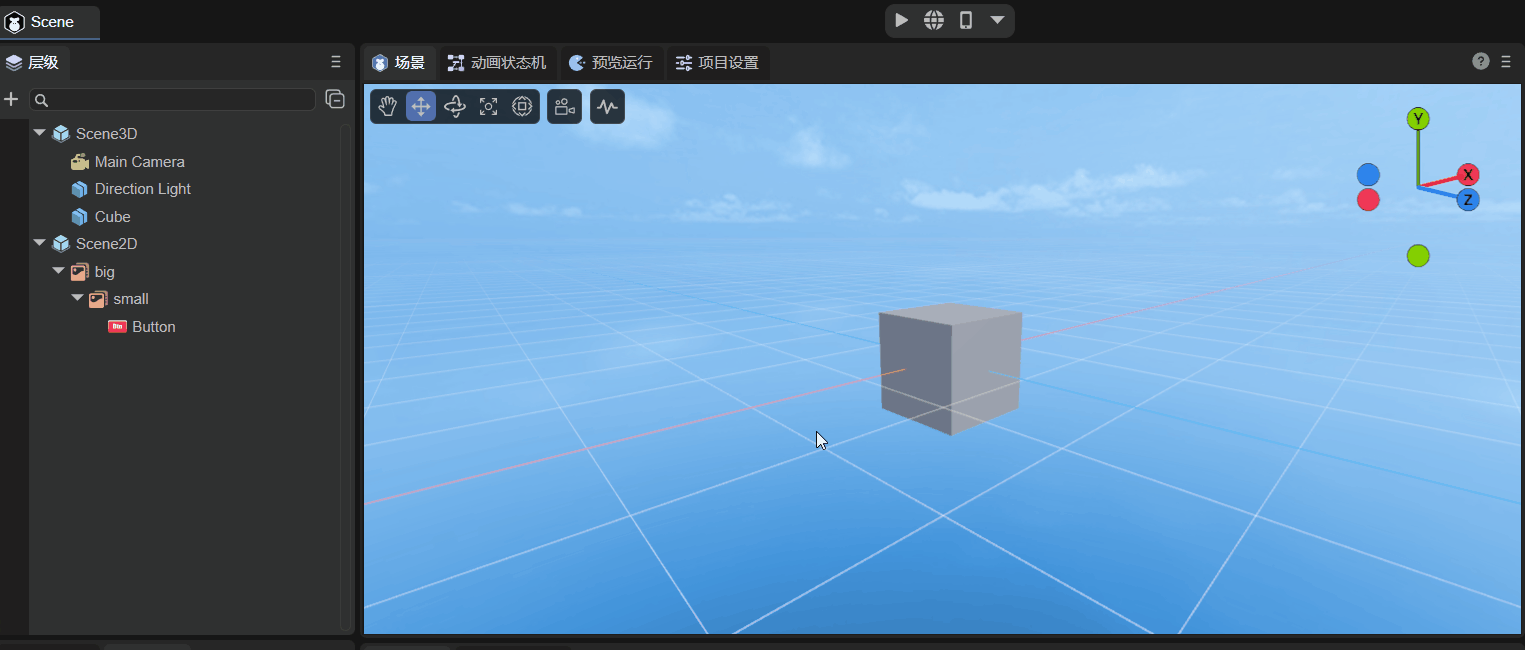Viewport: 1525px width, 650px height.
Task: Click the scene camera settings icon
Action: pyautogui.click(x=565, y=107)
